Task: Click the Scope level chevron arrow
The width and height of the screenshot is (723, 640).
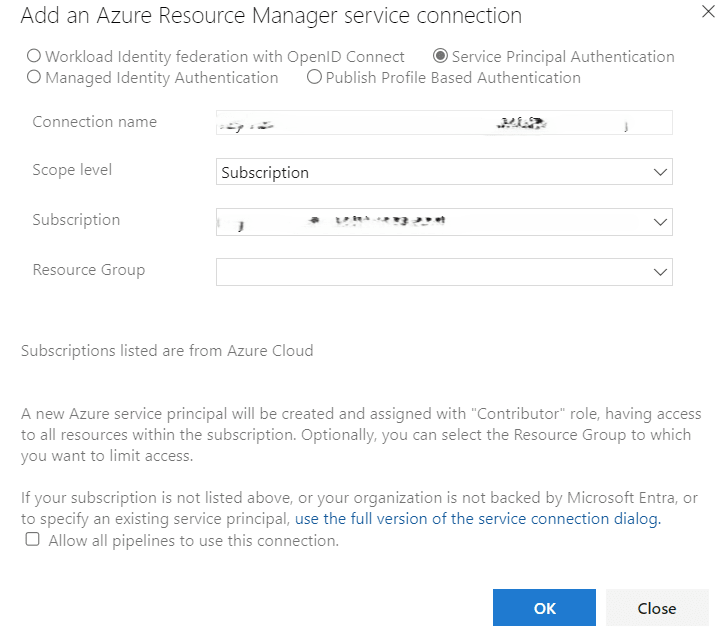Action: point(660,172)
